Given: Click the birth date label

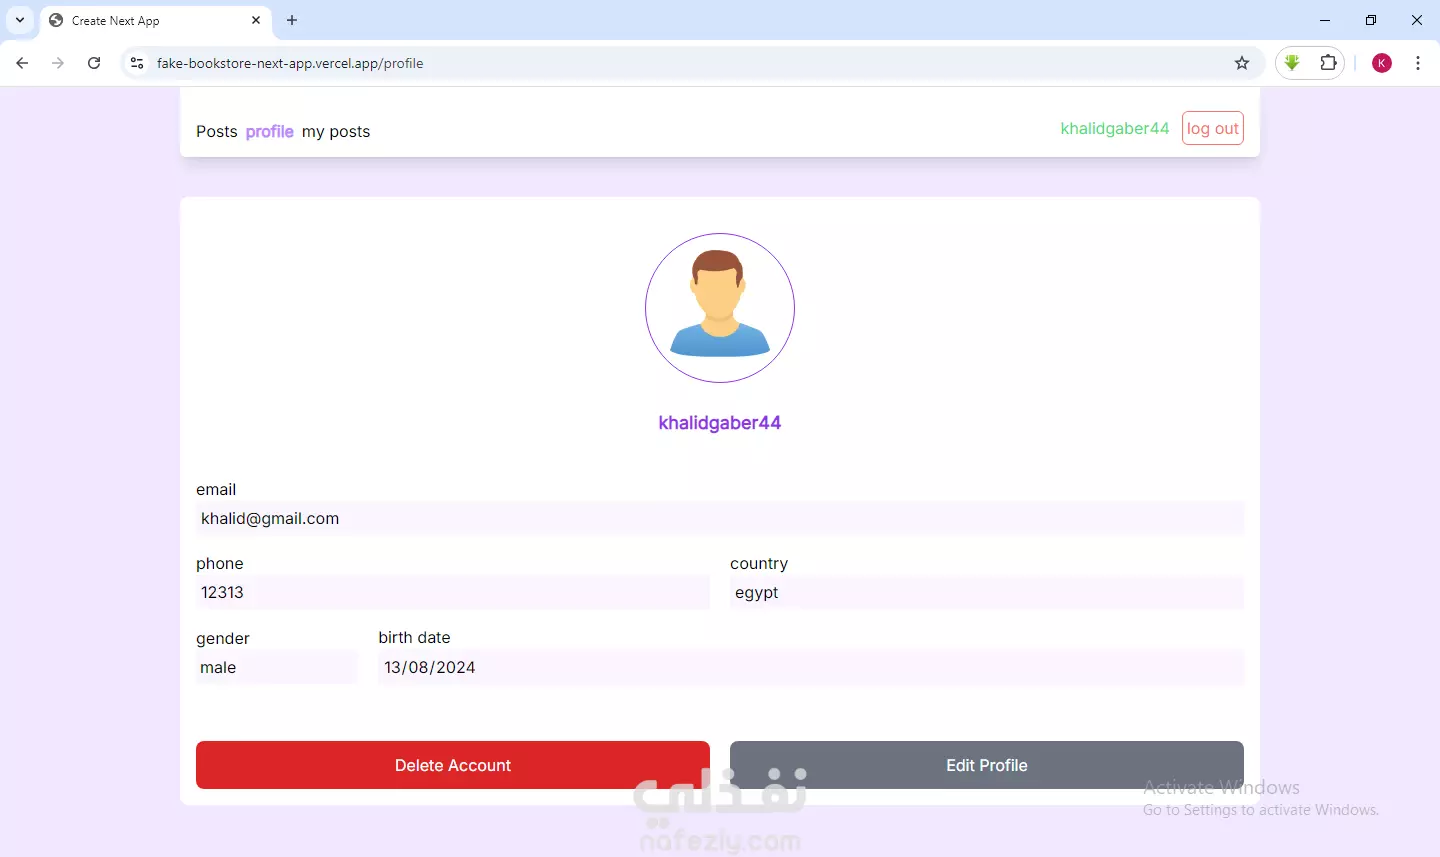Looking at the screenshot, I should (x=414, y=637).
